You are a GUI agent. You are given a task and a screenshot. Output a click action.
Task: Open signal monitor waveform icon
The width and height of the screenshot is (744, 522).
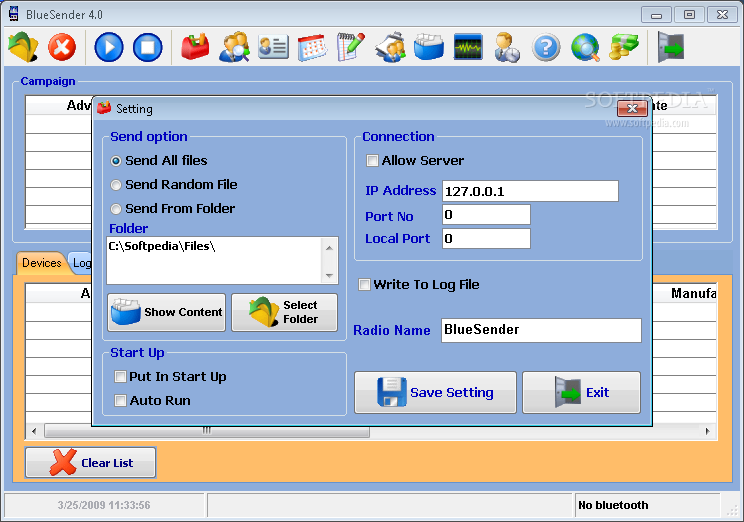(x=468, y=47)
